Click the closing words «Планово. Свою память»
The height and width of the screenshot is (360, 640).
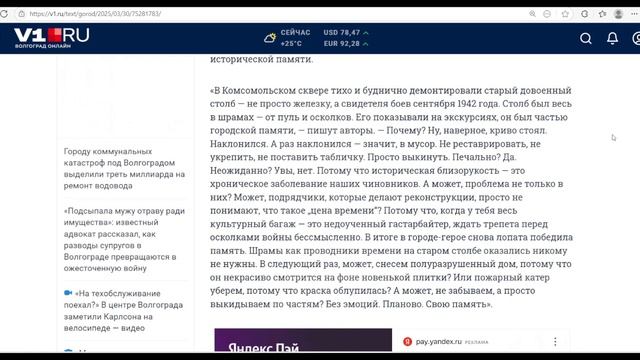[x=437, y=304]
